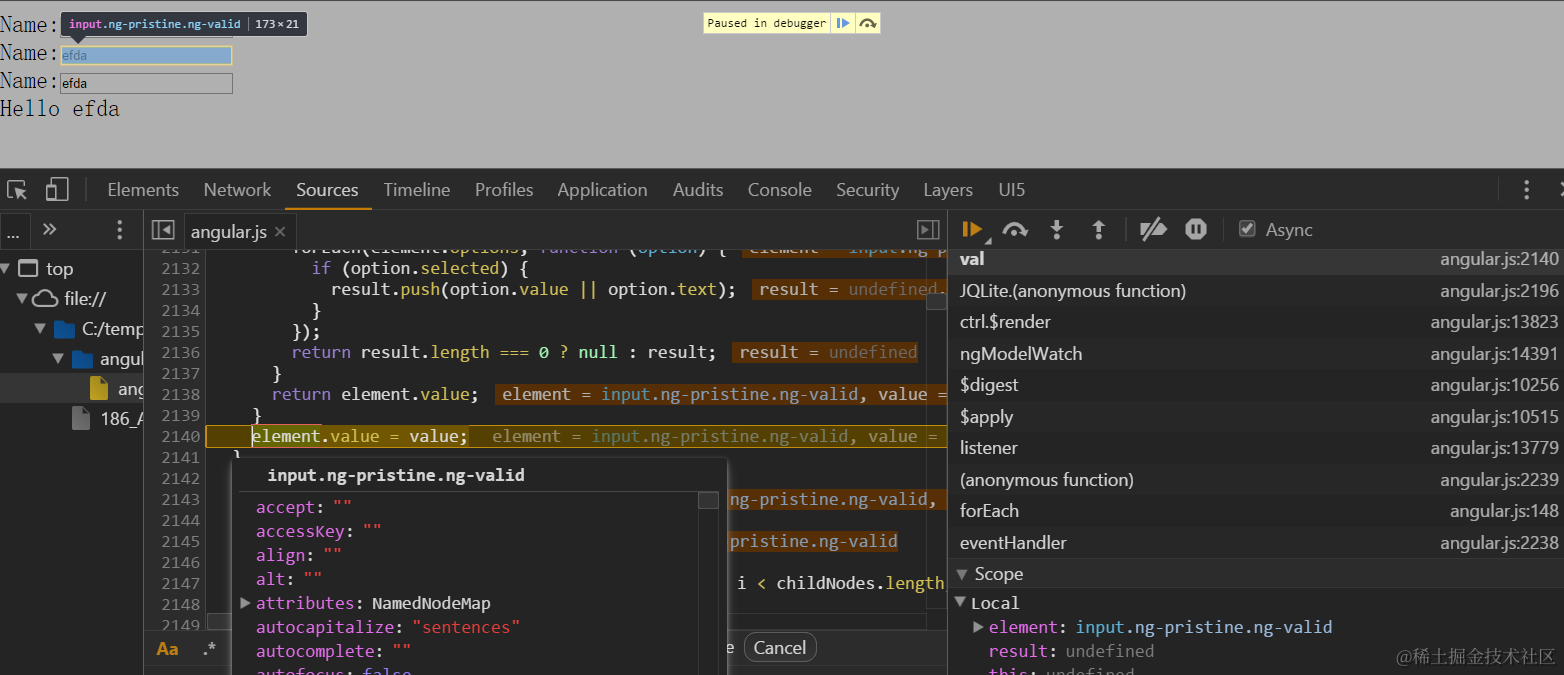The image size is (1564, 675).
Task: Select forEach call stack frame
Action: [x=1255, y=511]
